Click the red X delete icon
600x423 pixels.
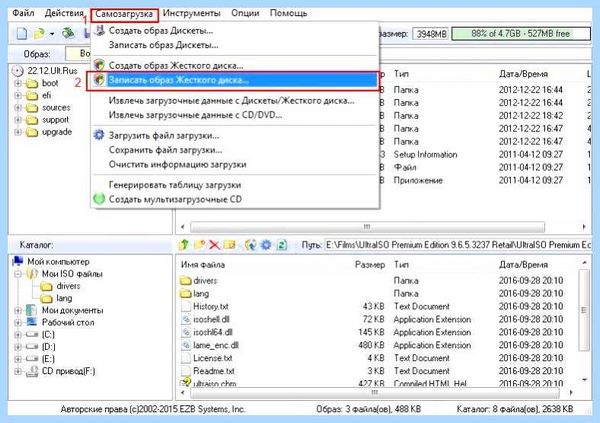[214, 245]
